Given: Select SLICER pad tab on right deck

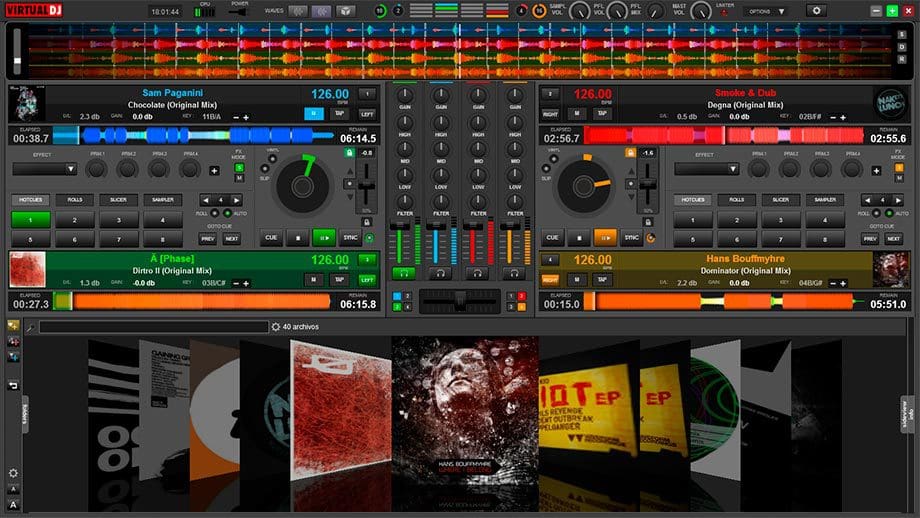Looking at the screenshot, I should click(x=780, y=200).
